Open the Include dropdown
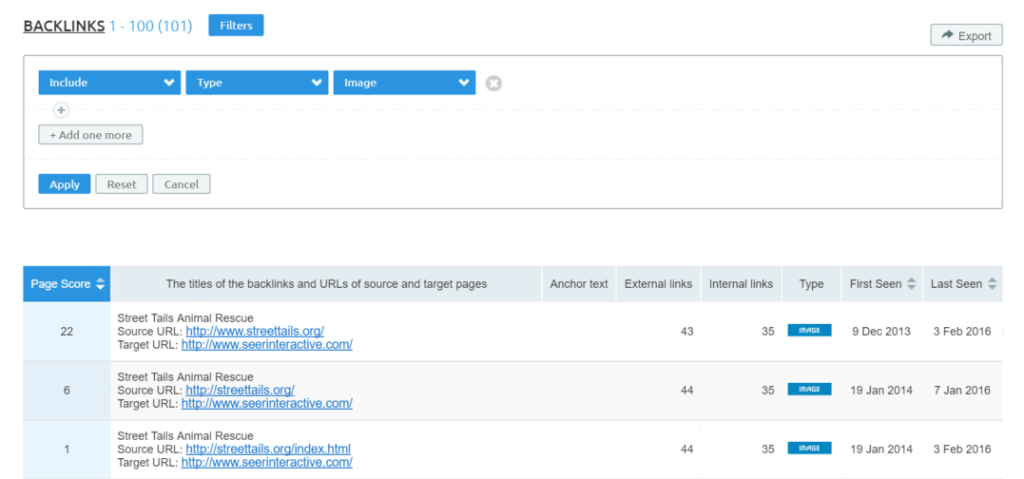1024x479 pixels. click(110, 83)
